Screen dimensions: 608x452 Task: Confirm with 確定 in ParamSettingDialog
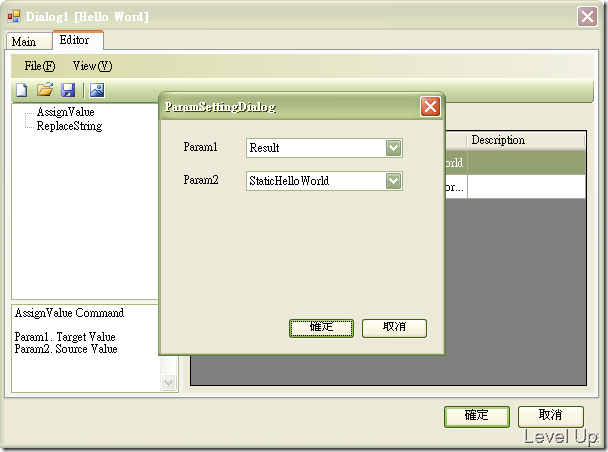click(x=321, y=328)
